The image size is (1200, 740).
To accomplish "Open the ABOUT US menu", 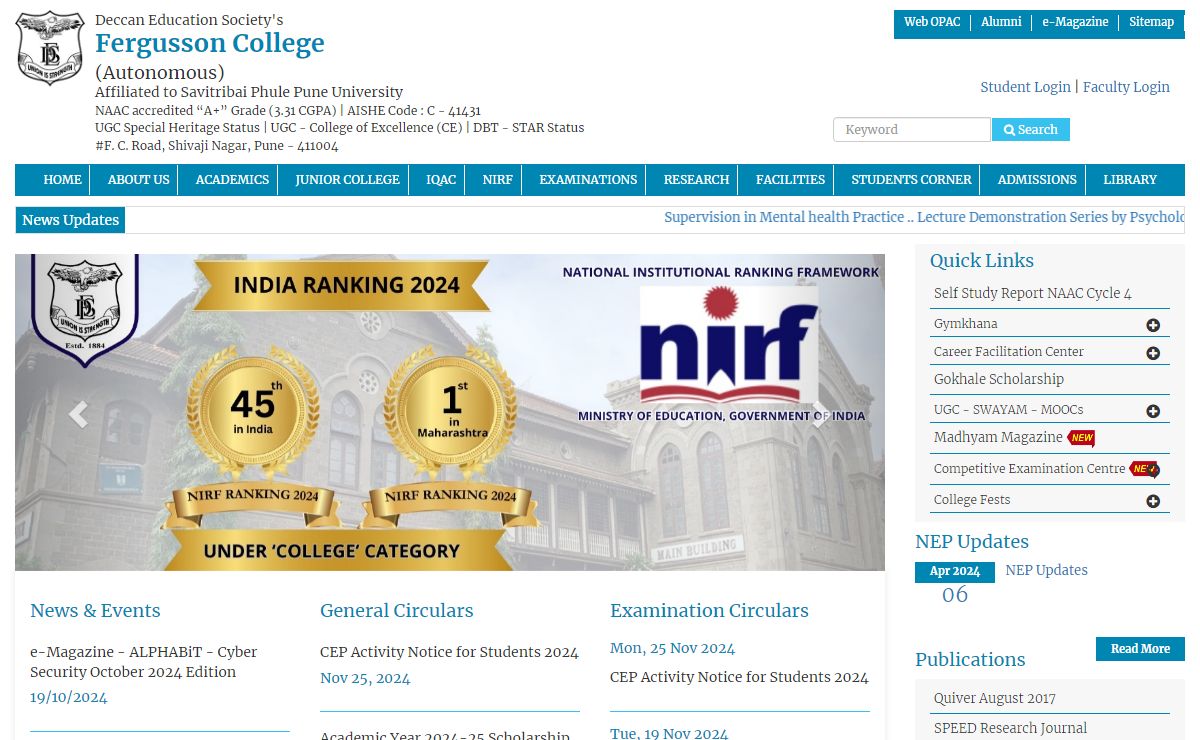I will pos(139,180).
